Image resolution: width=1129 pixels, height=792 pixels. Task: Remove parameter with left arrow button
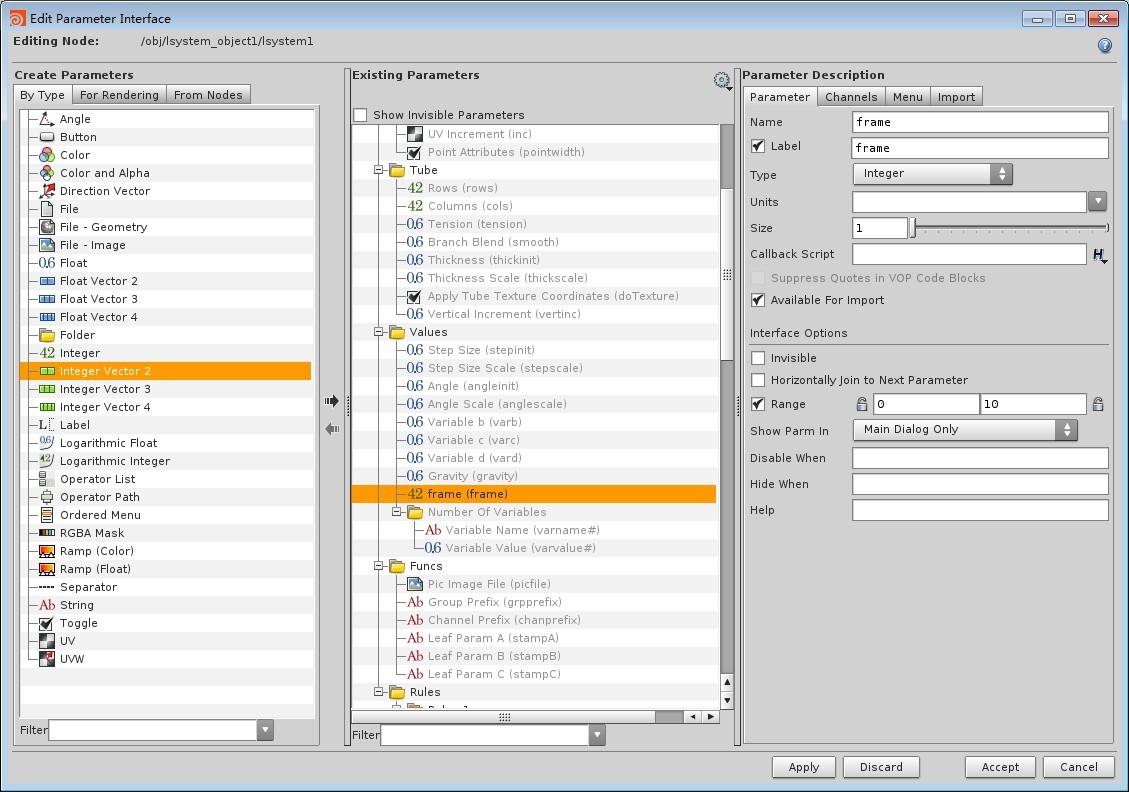[x=331, y=429]
